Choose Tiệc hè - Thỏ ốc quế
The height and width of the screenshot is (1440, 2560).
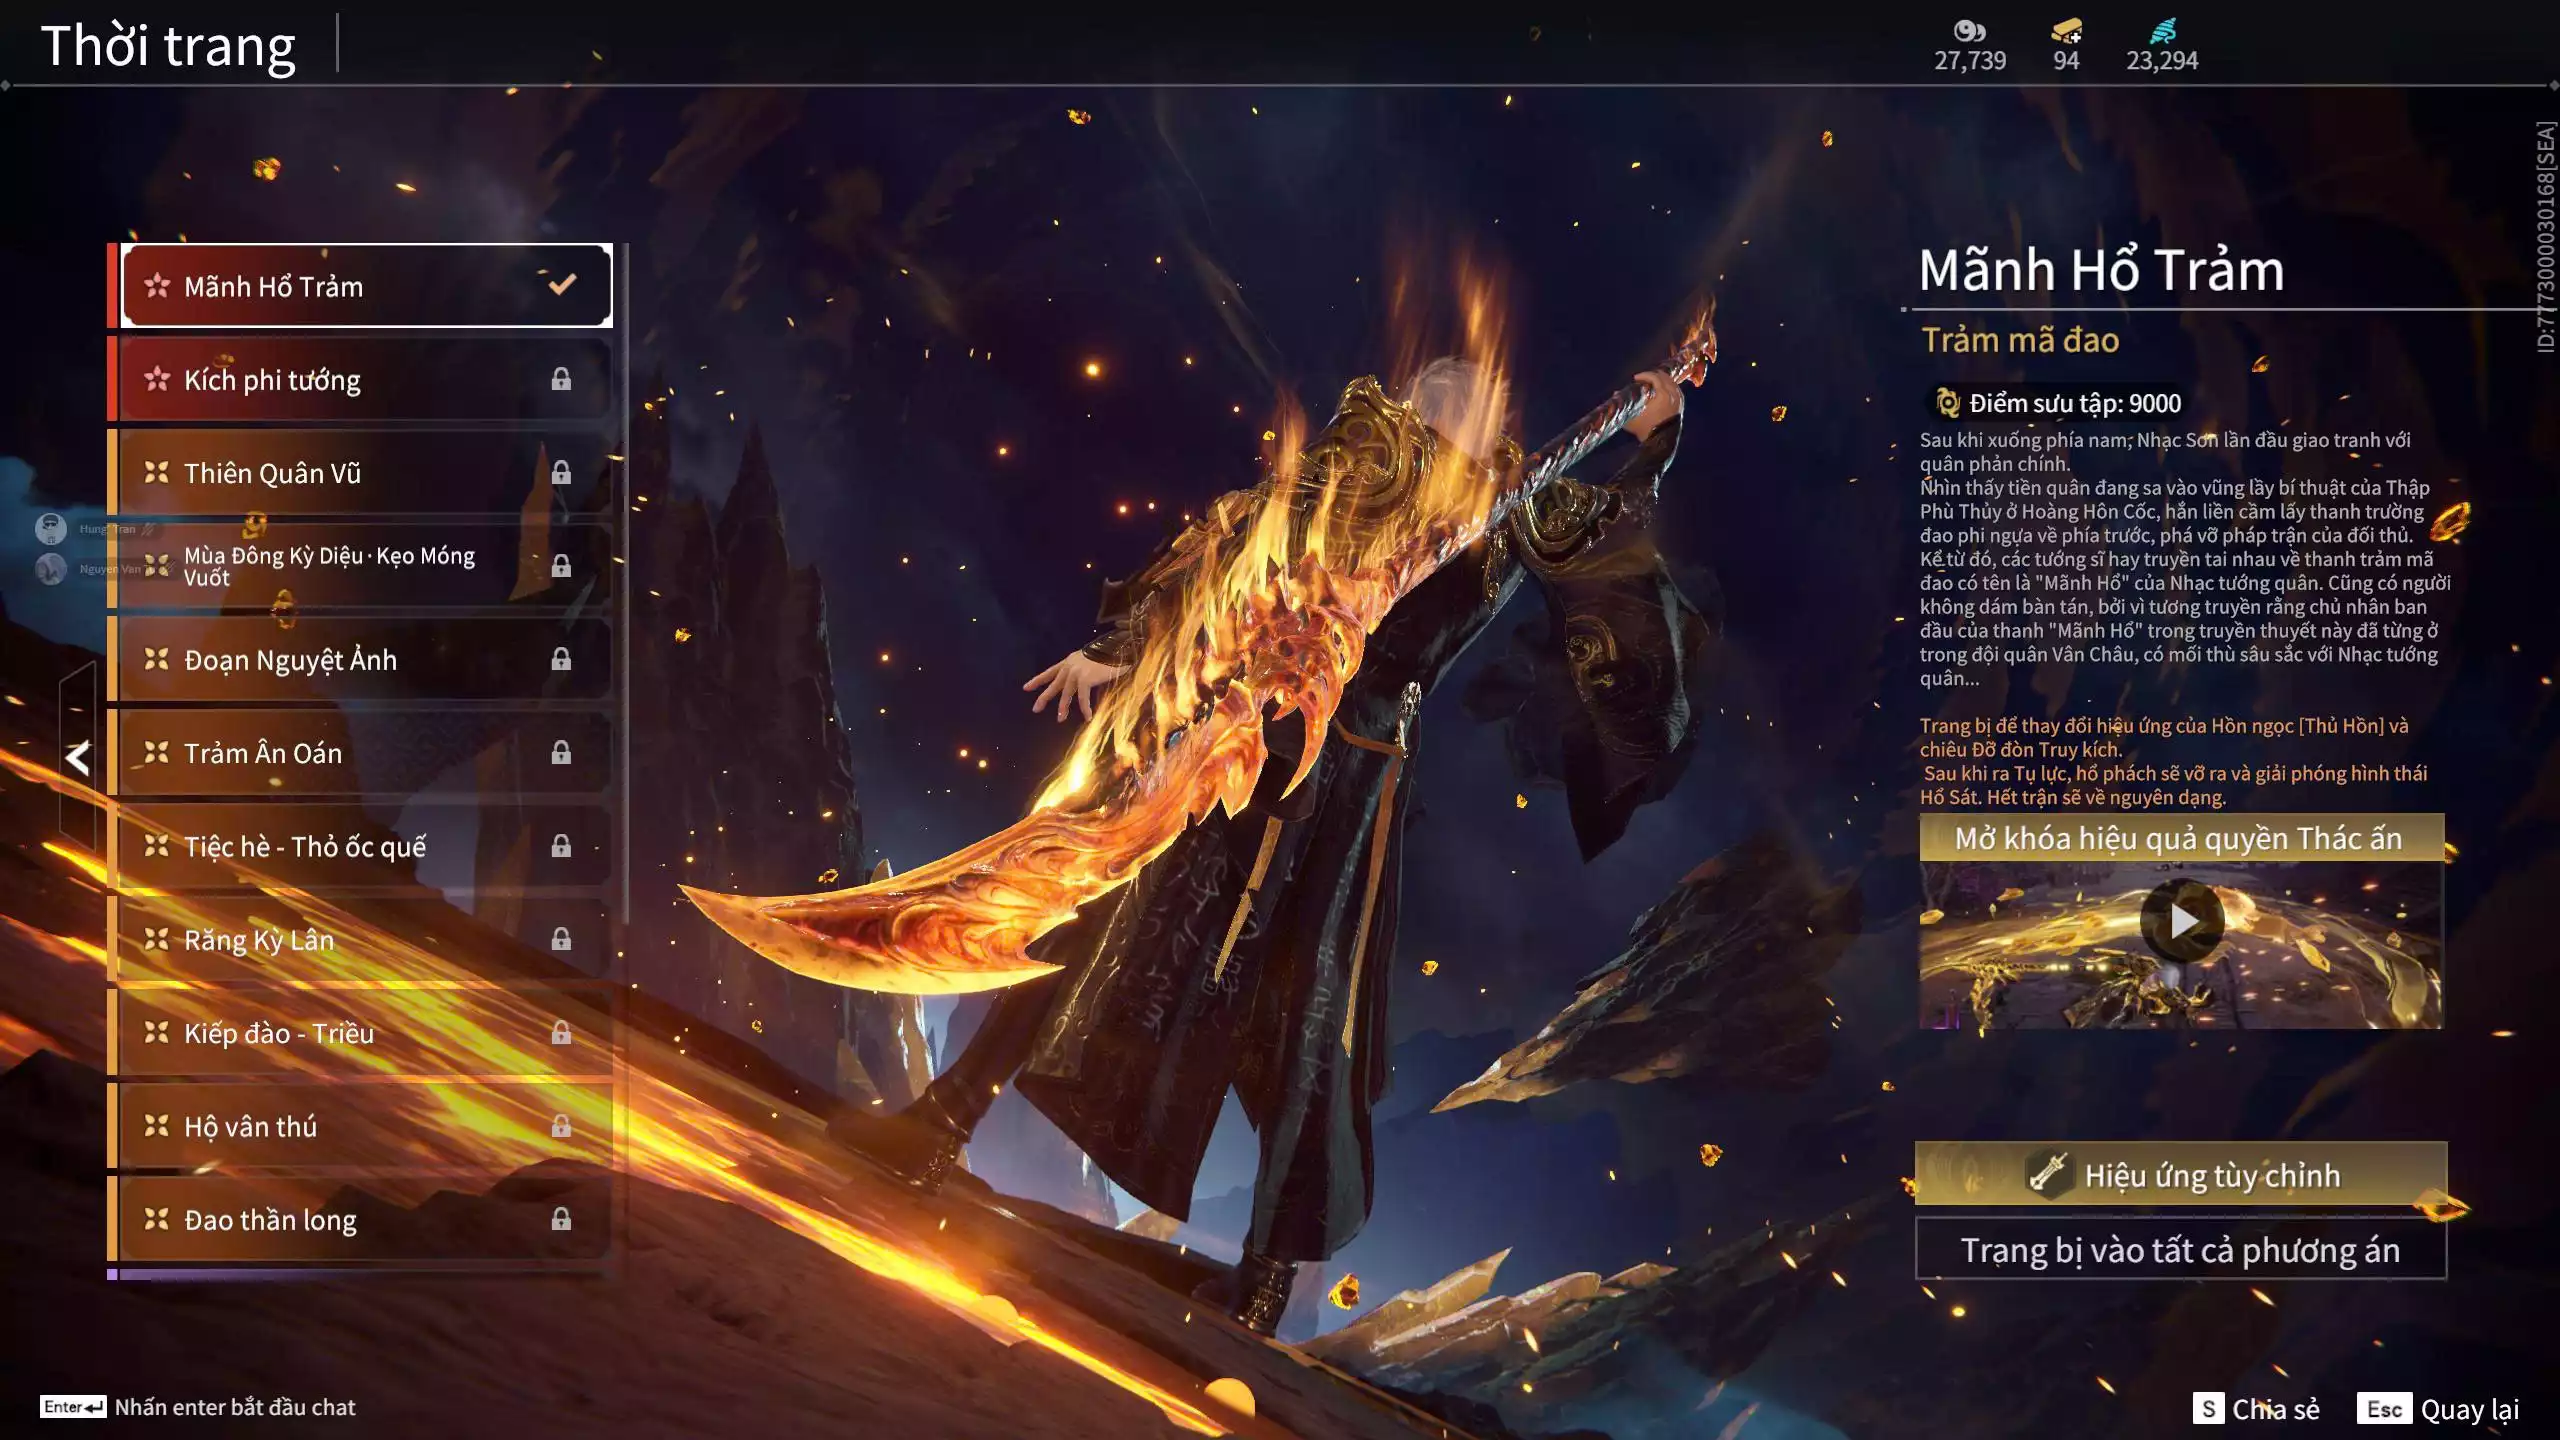tap(364, 846)
